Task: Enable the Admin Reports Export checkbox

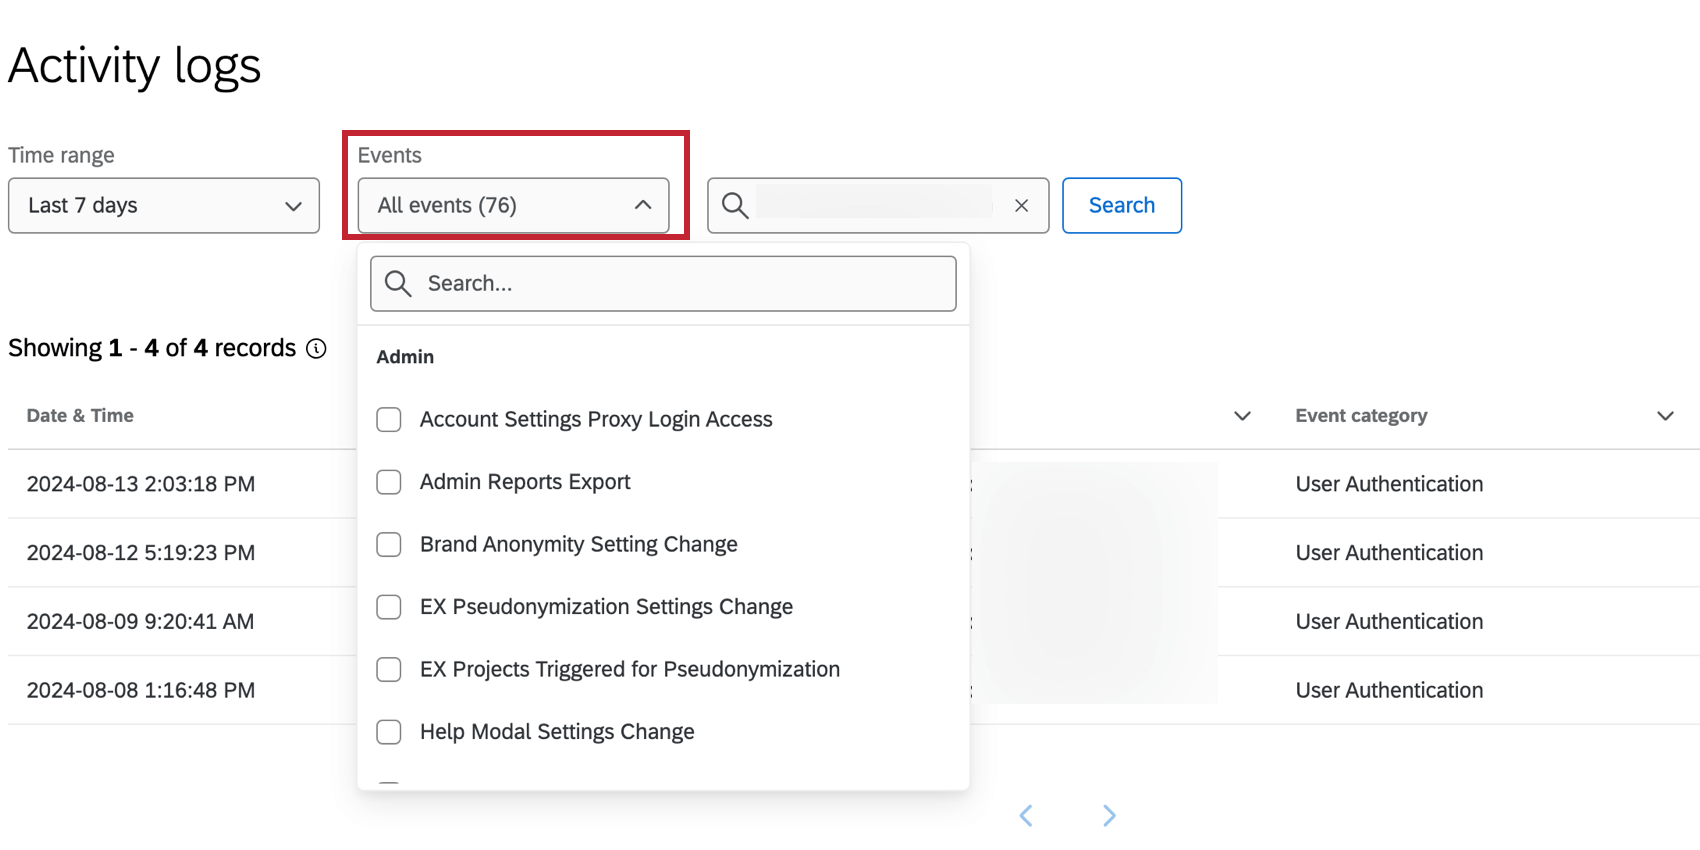Action: point(389,482)
